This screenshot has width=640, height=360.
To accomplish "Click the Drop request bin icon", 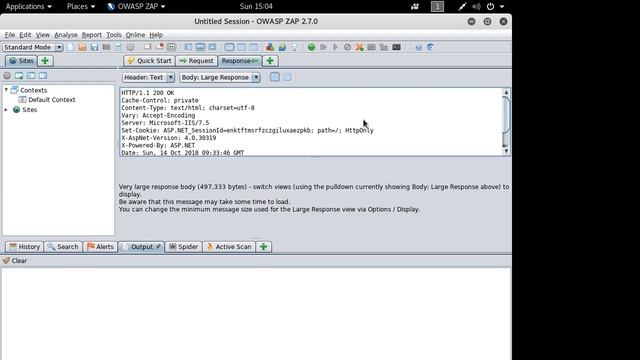I will point(347,47).
